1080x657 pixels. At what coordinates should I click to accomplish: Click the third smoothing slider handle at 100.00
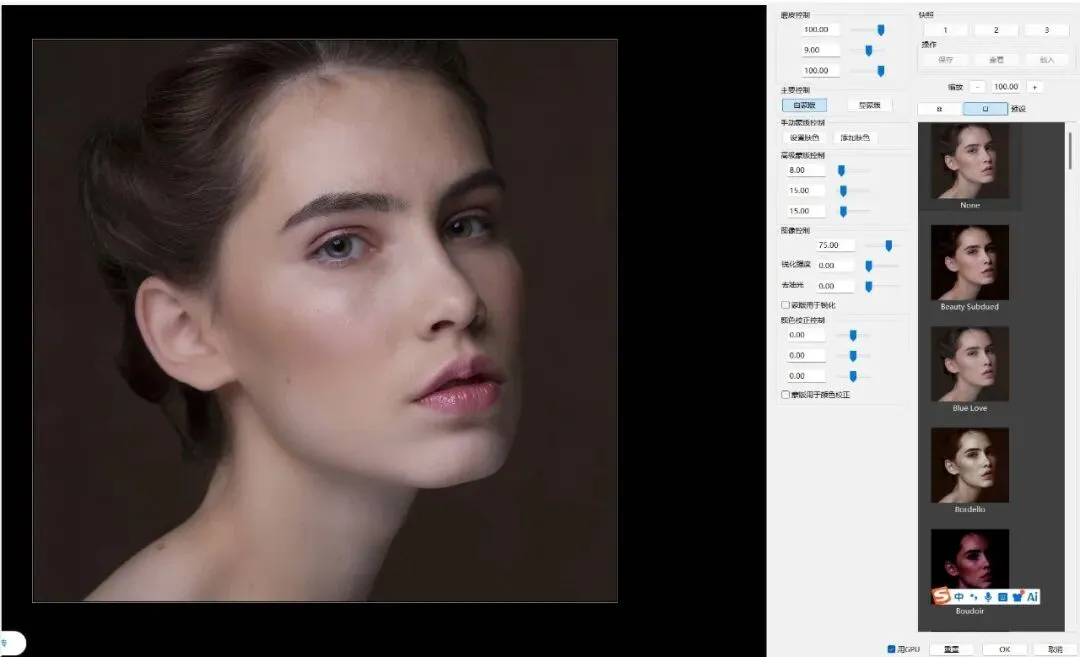(880, 71)
